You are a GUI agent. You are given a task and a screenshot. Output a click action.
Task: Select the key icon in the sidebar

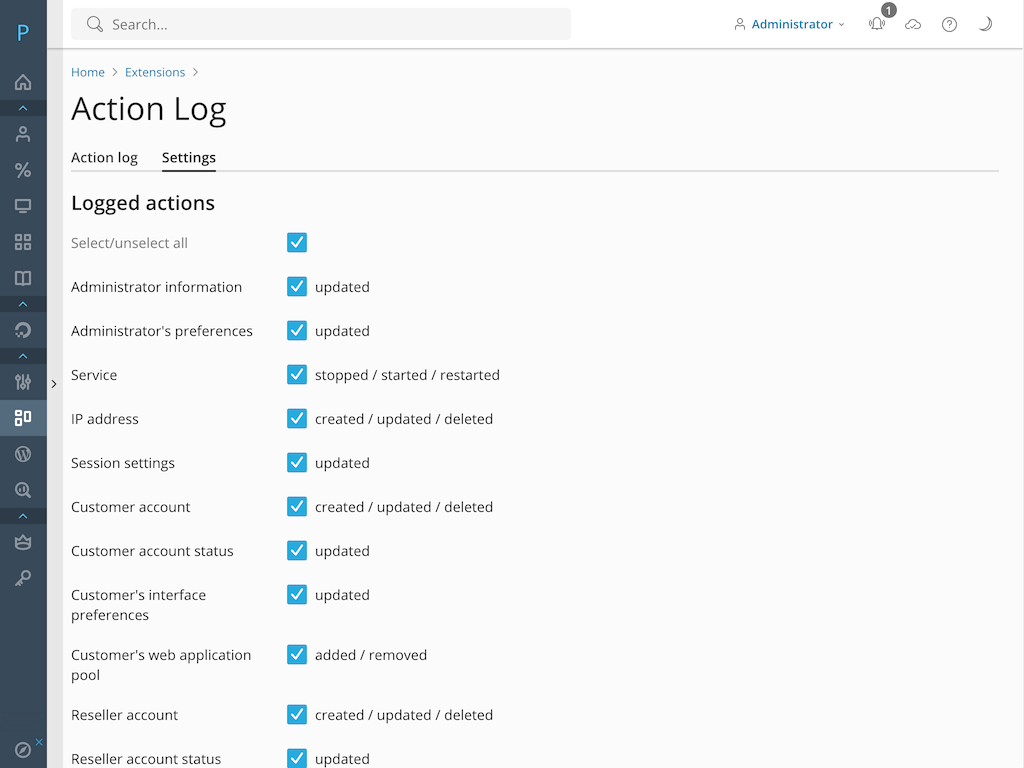click(x=22, y=578)
